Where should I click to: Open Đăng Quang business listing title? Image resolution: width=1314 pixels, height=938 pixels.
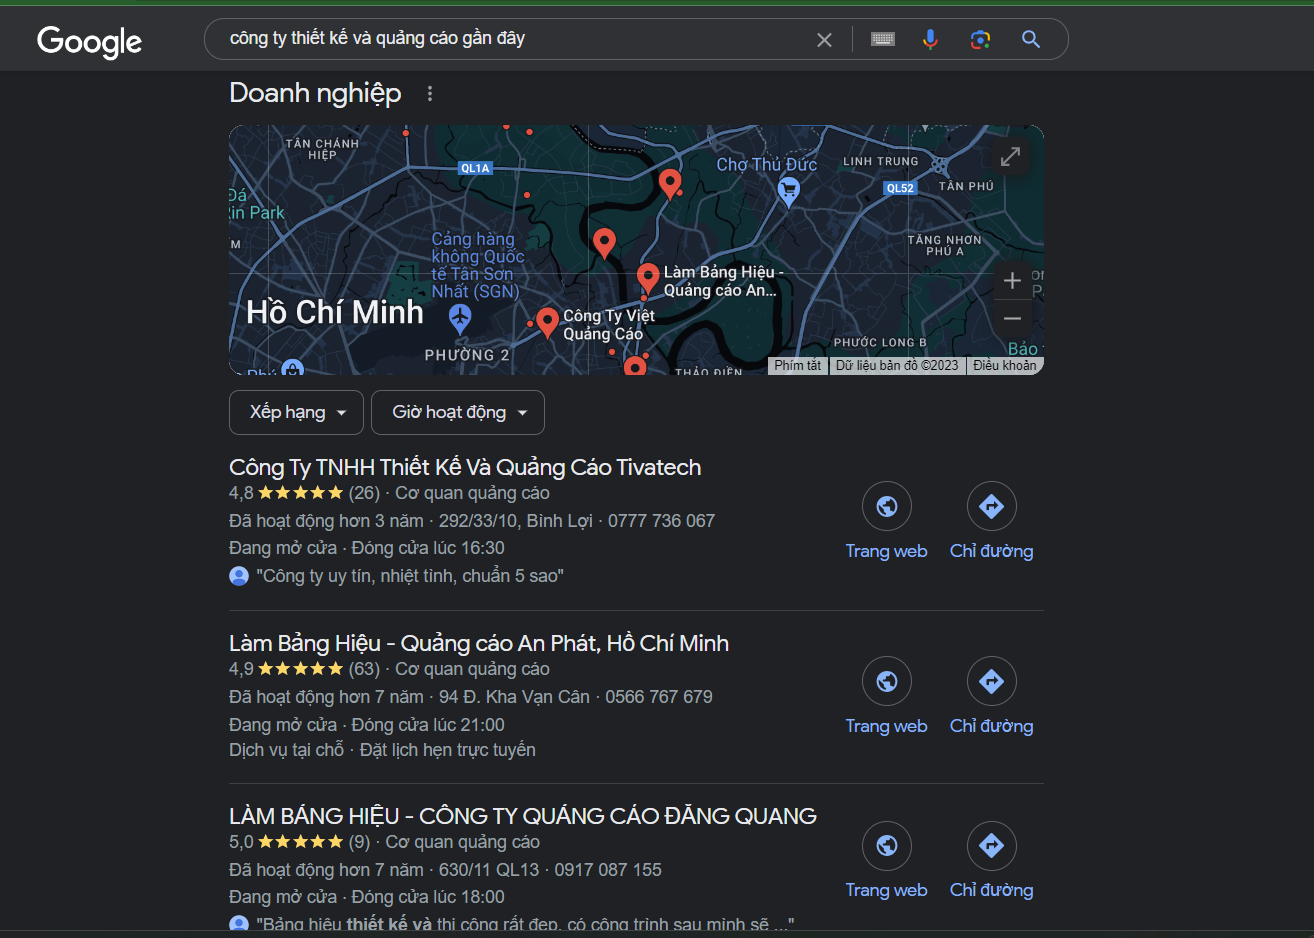point(523,816)
